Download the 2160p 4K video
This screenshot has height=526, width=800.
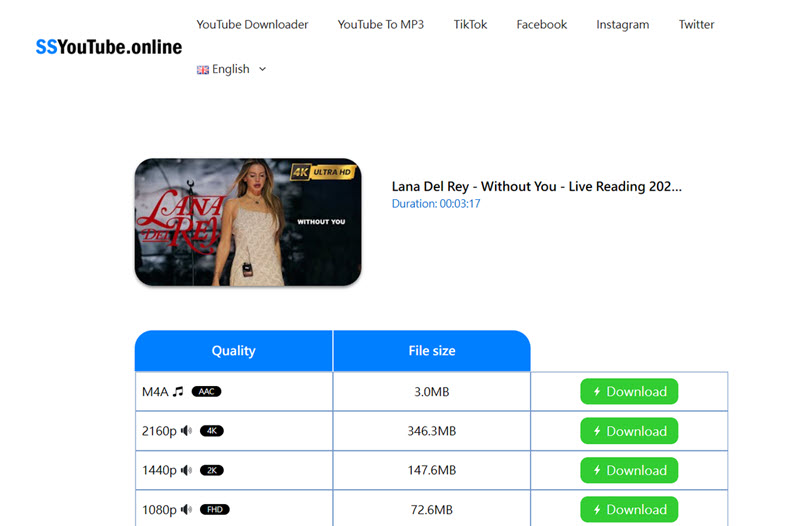click(629, 431)
